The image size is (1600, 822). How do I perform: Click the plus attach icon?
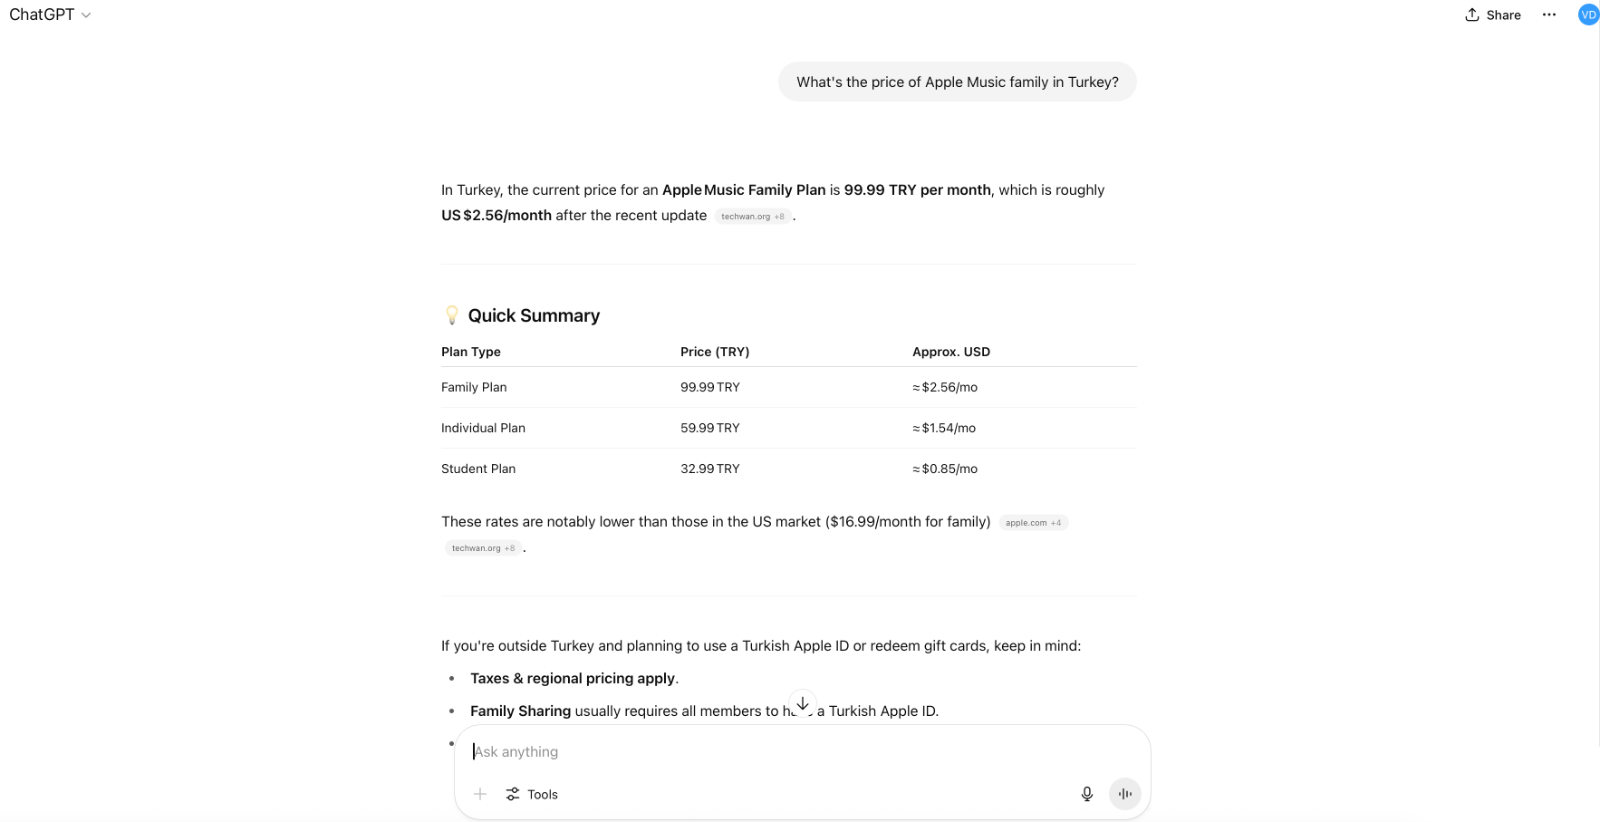click(480, 794)
